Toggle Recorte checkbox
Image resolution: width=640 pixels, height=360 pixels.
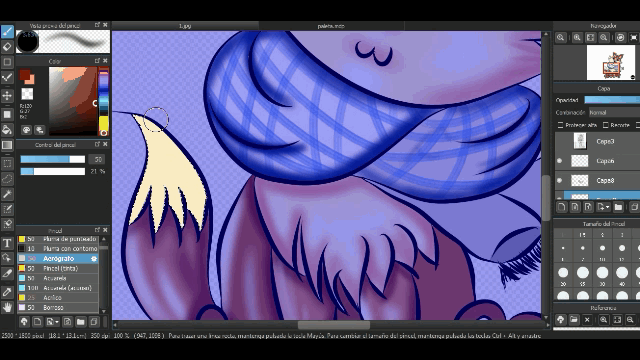[606, 125]
